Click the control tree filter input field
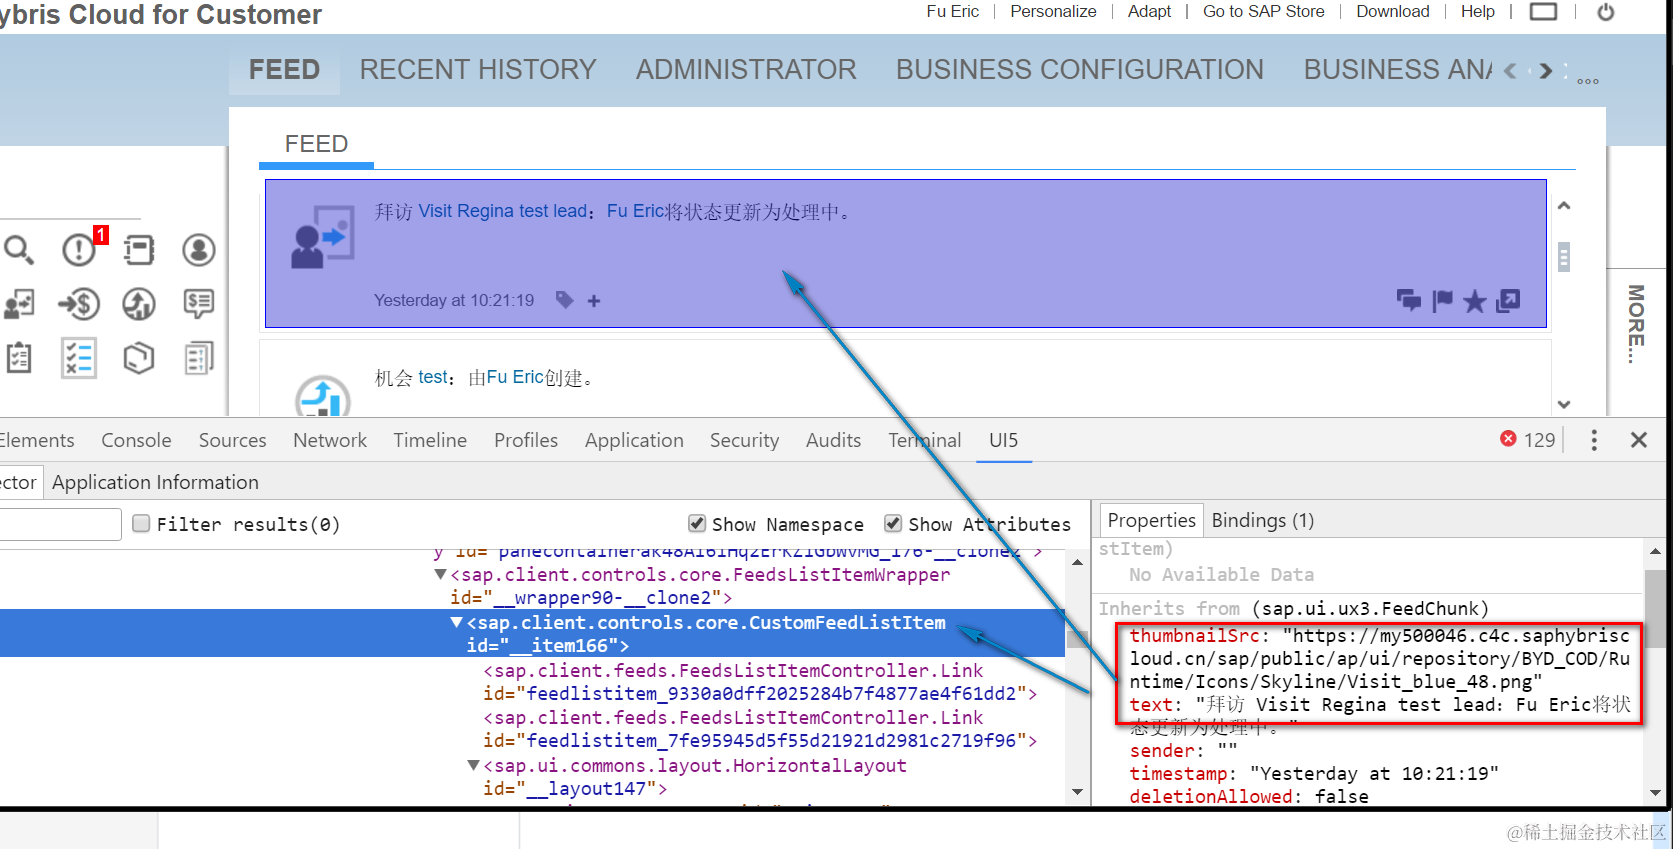The width and height of the screenshot is (1673, 849). click(60, 524)
